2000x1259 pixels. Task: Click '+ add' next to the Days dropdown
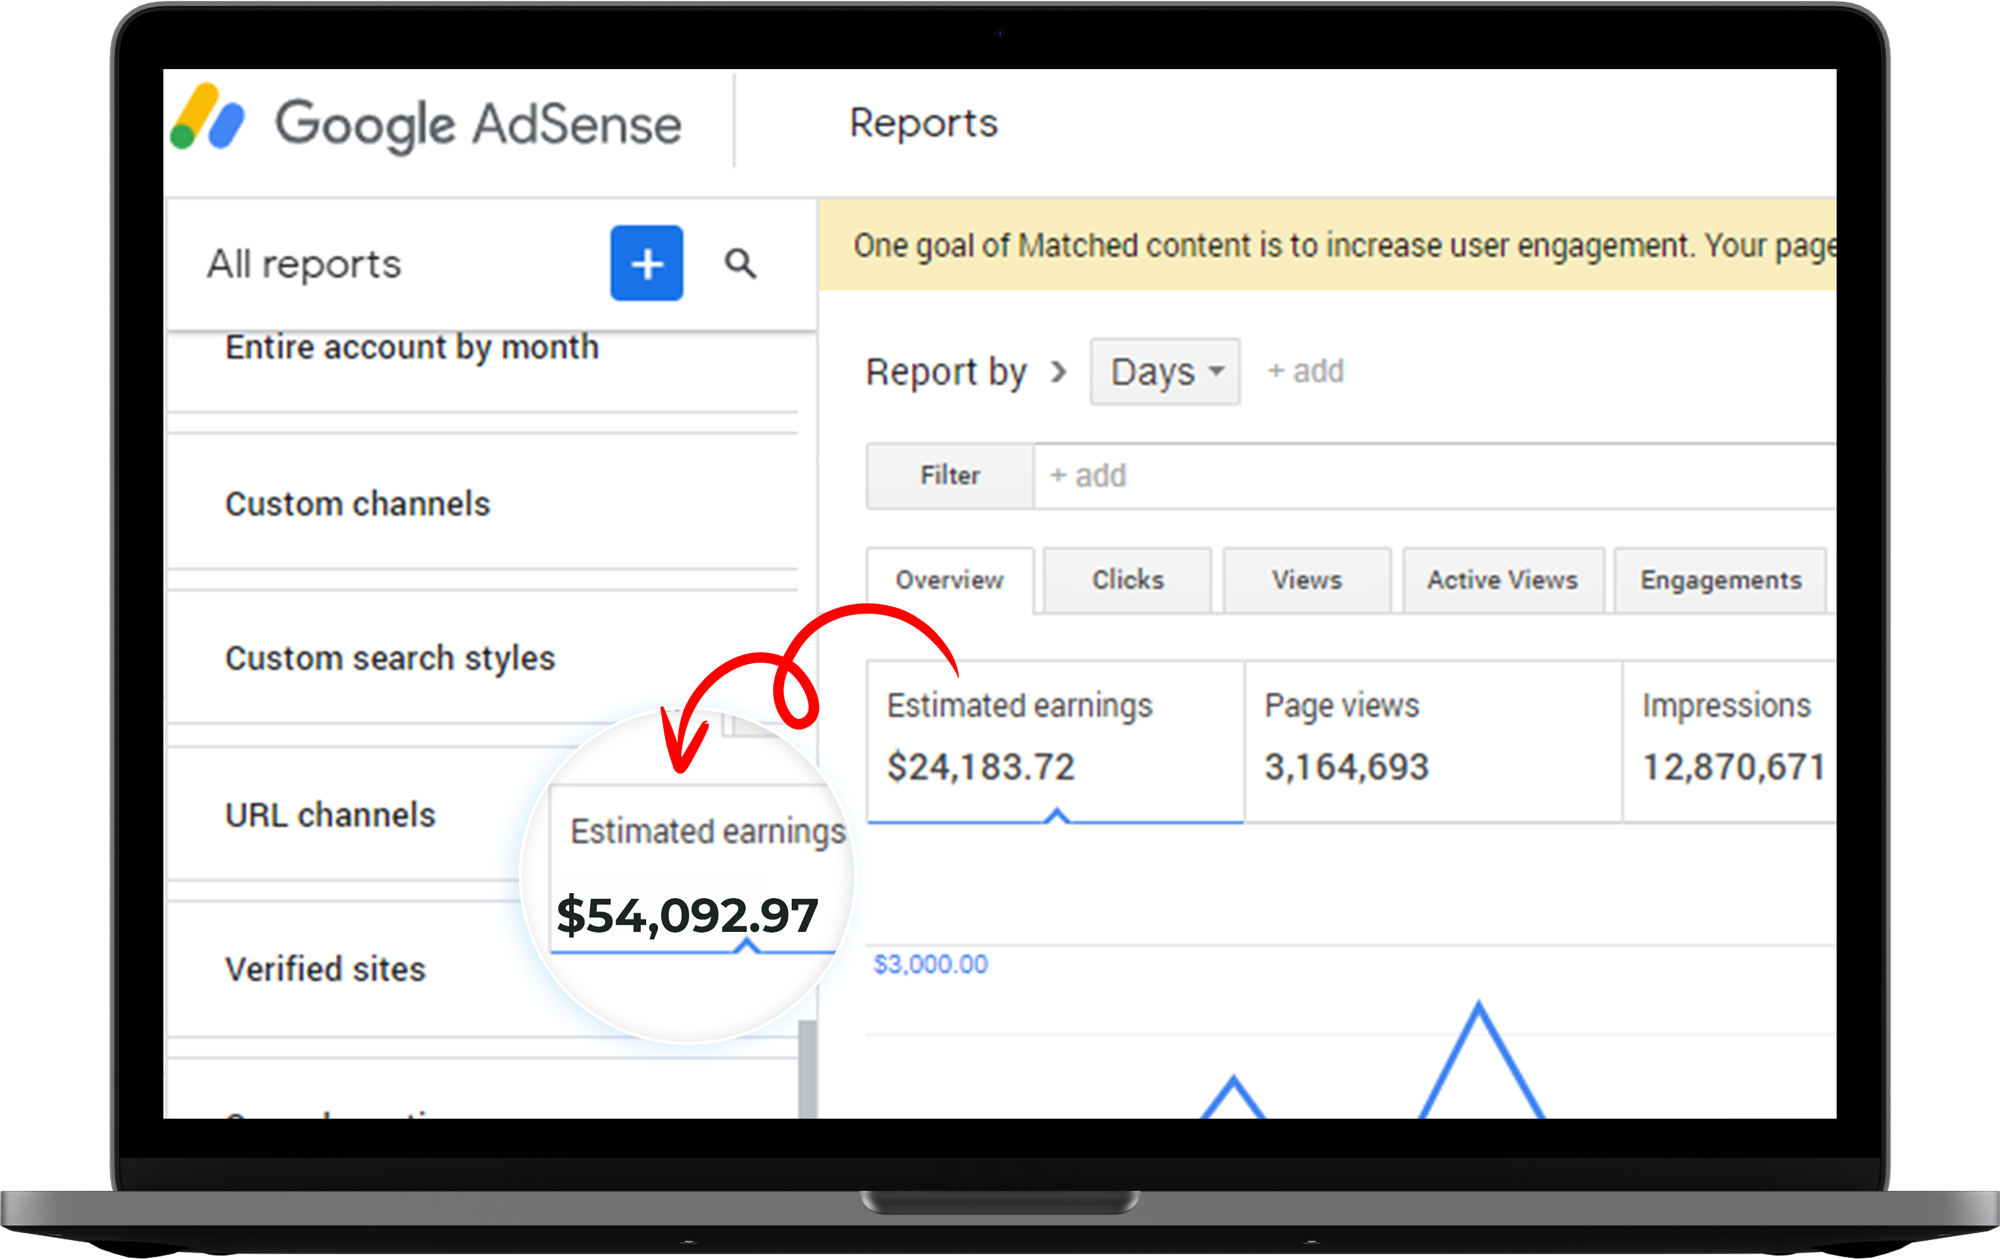[1305, 371]
